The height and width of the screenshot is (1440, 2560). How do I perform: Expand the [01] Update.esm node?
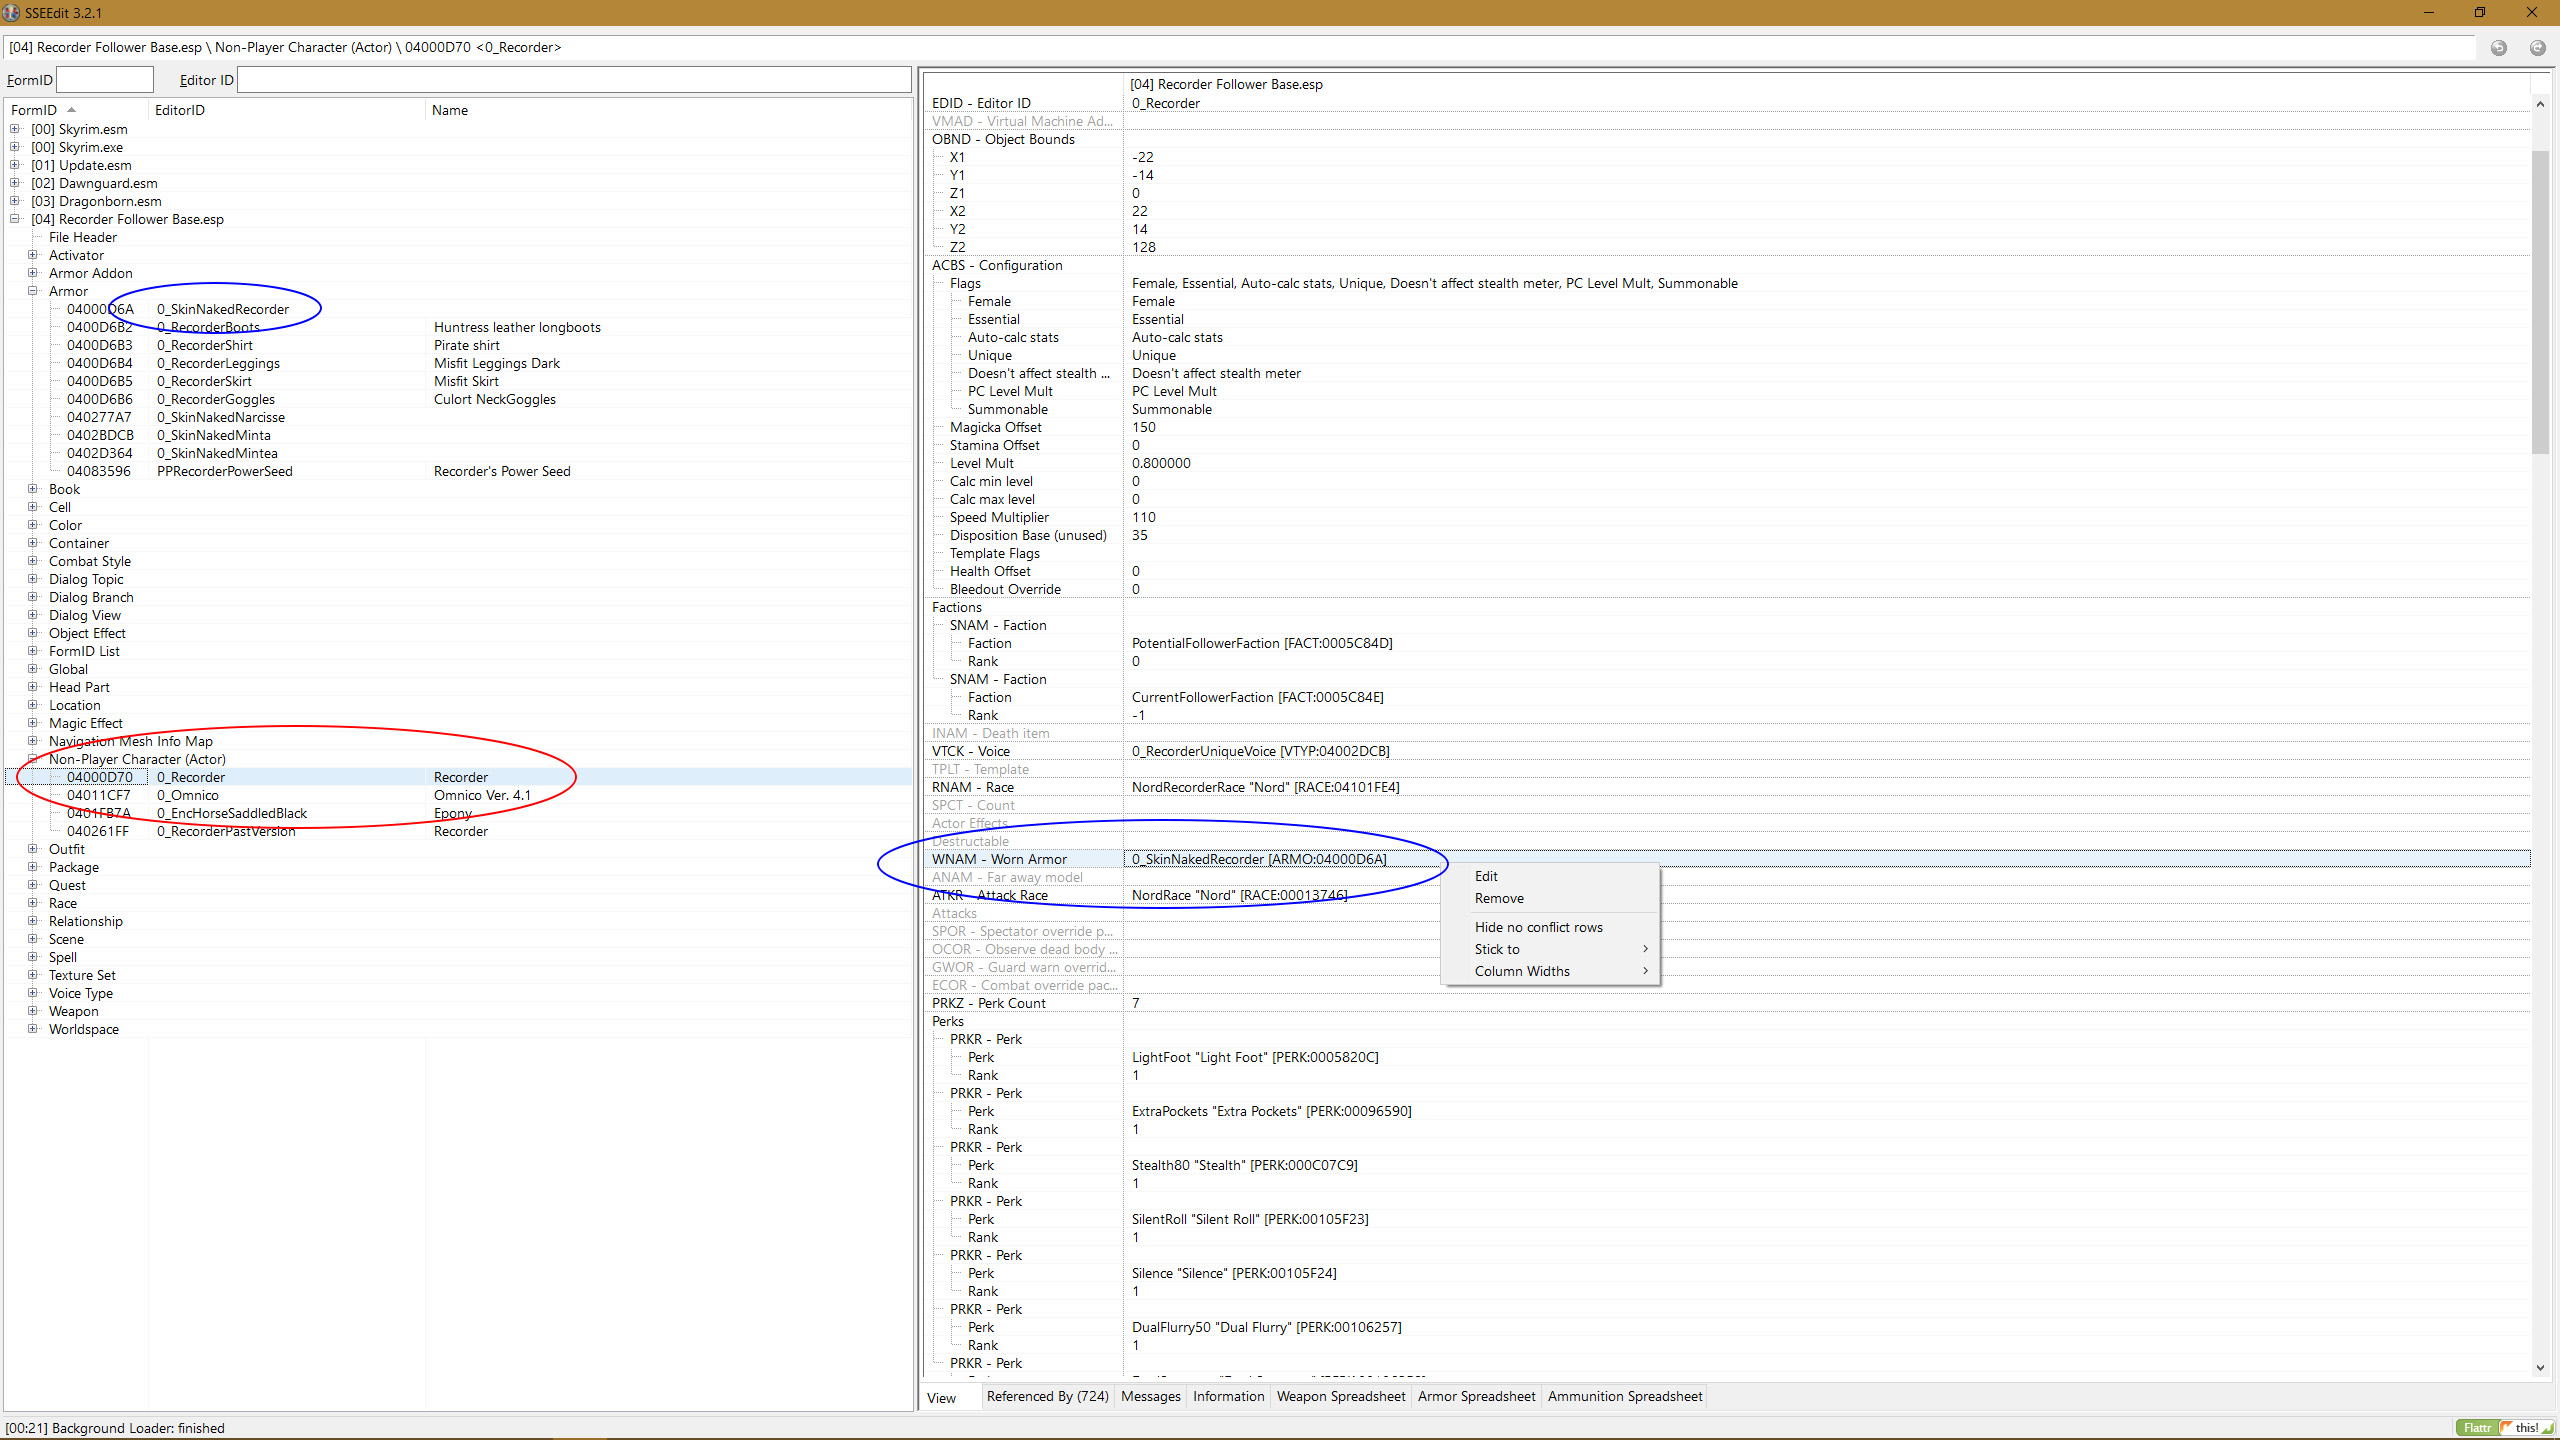pos(15,165)
